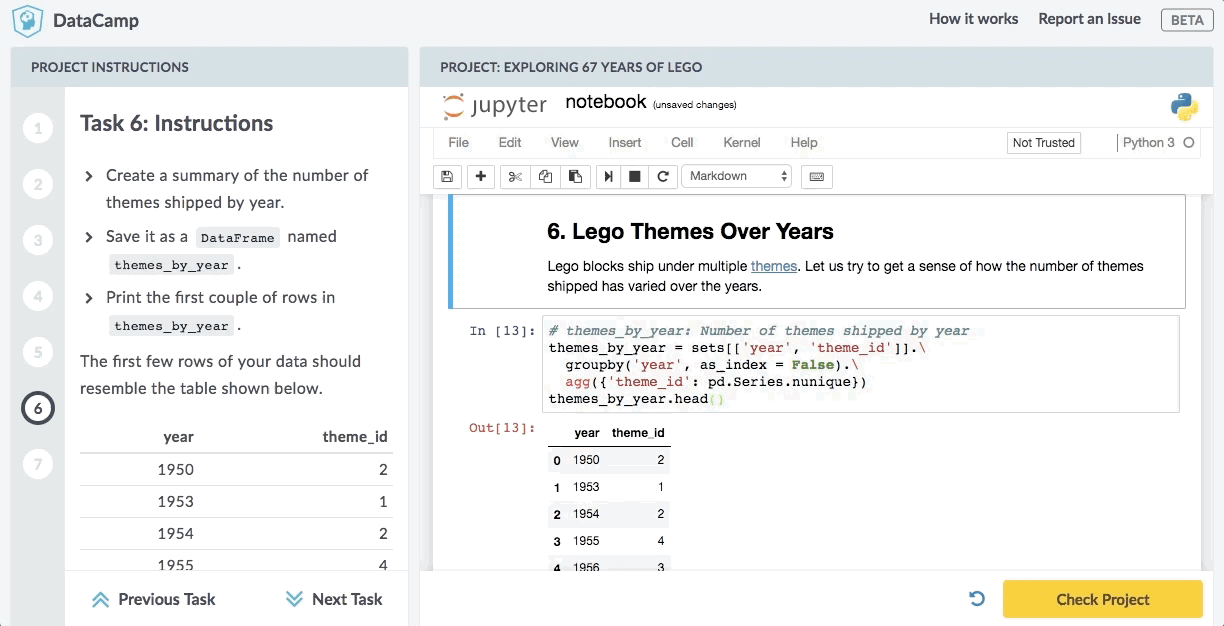
Task: Go to Next Task
Action: pos(334,599)
